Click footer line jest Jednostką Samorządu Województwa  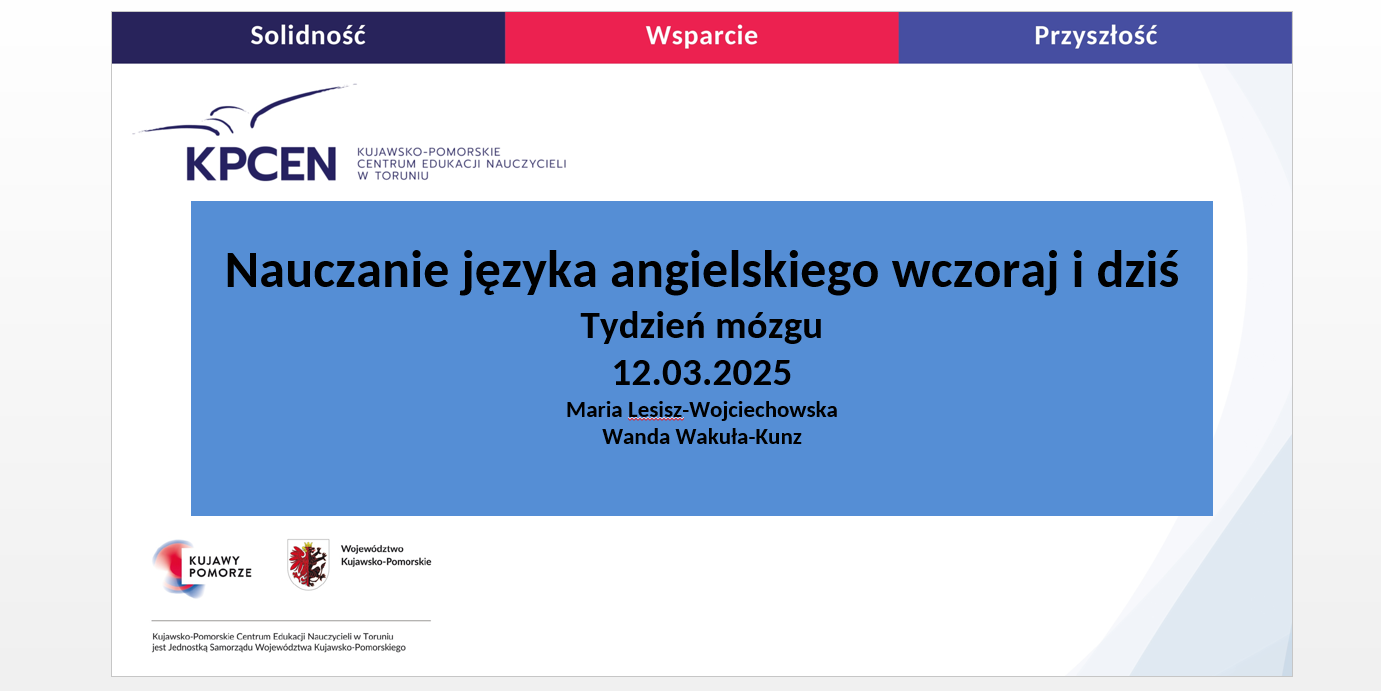pos(279,648)
